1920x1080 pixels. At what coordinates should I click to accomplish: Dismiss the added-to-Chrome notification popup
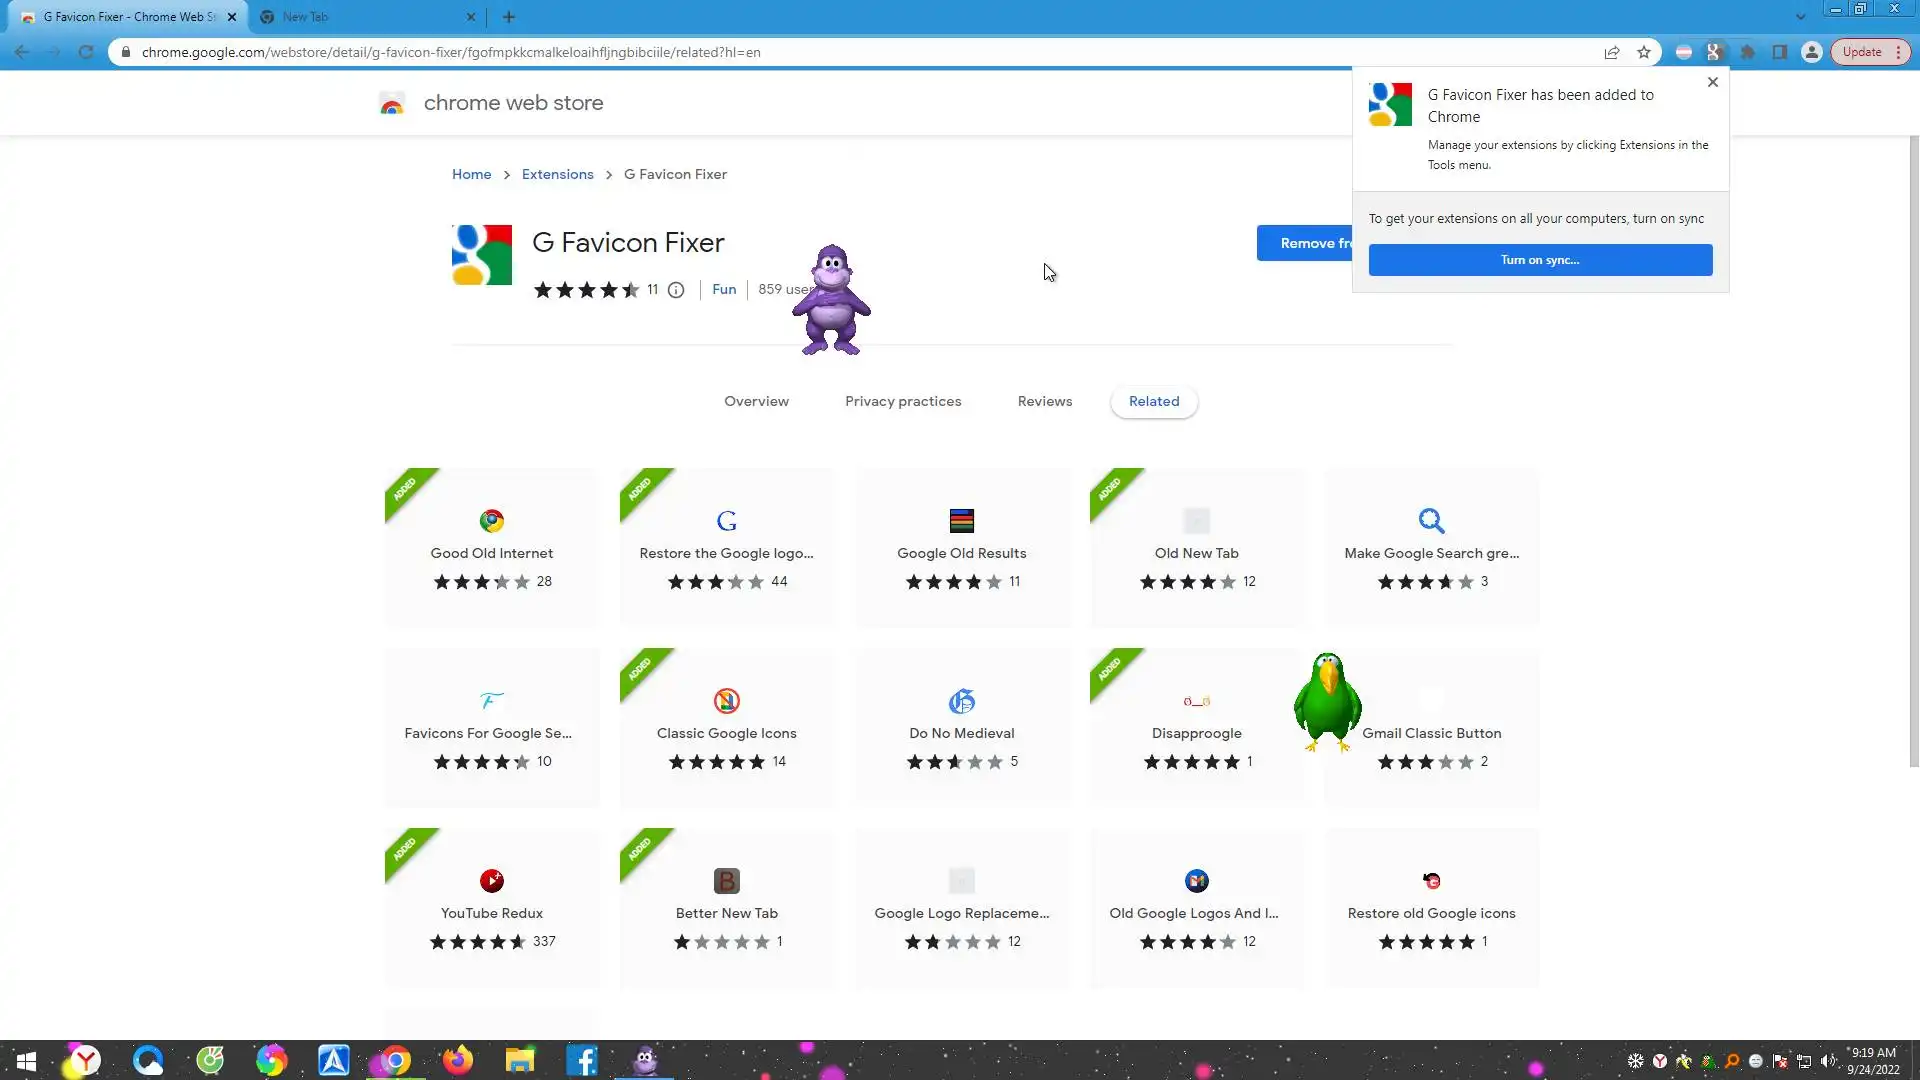[1712, 82]
